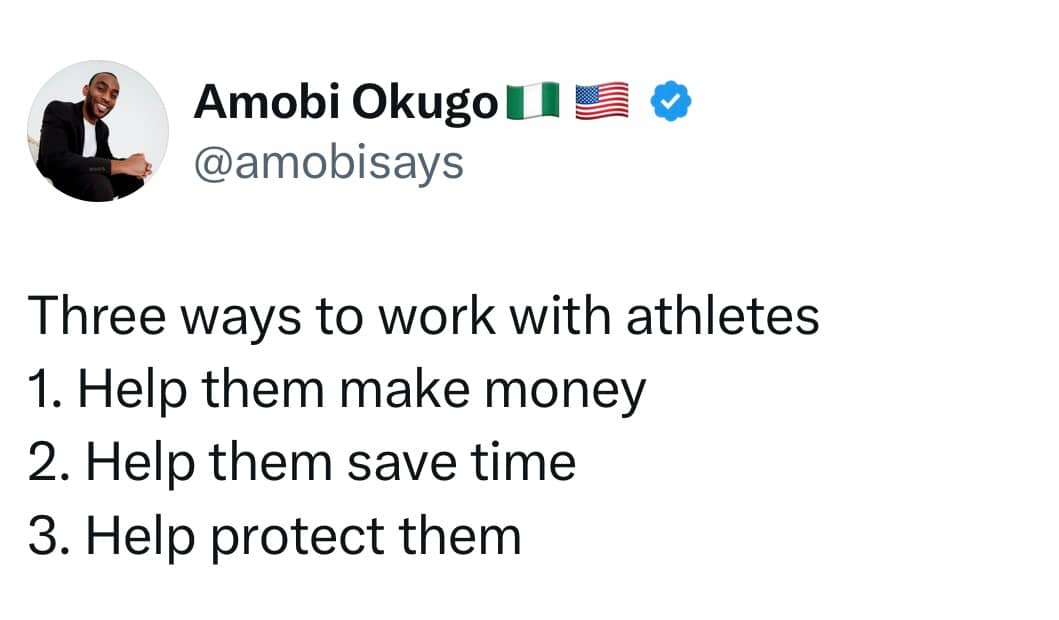Click the word "save" in the tweet
Image resolution: width=1059 pixels, height=620 pixels.
point(402,466)
